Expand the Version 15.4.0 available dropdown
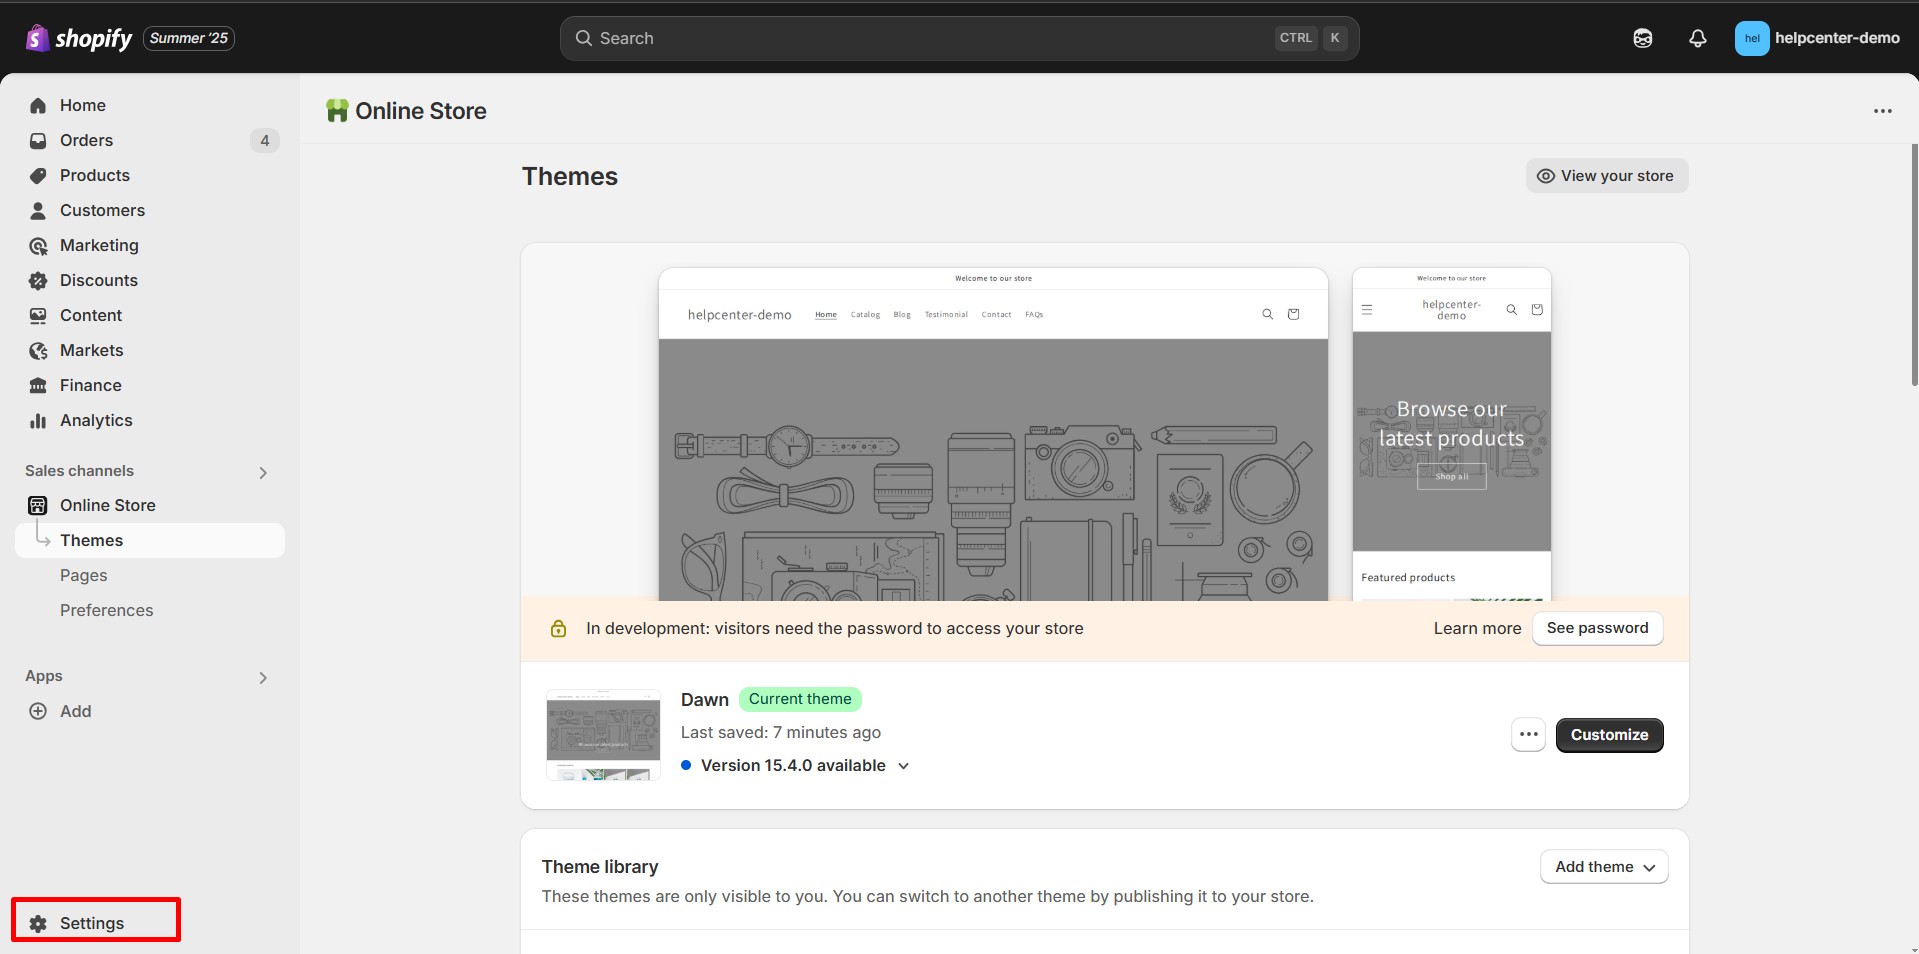 point(903,766)
